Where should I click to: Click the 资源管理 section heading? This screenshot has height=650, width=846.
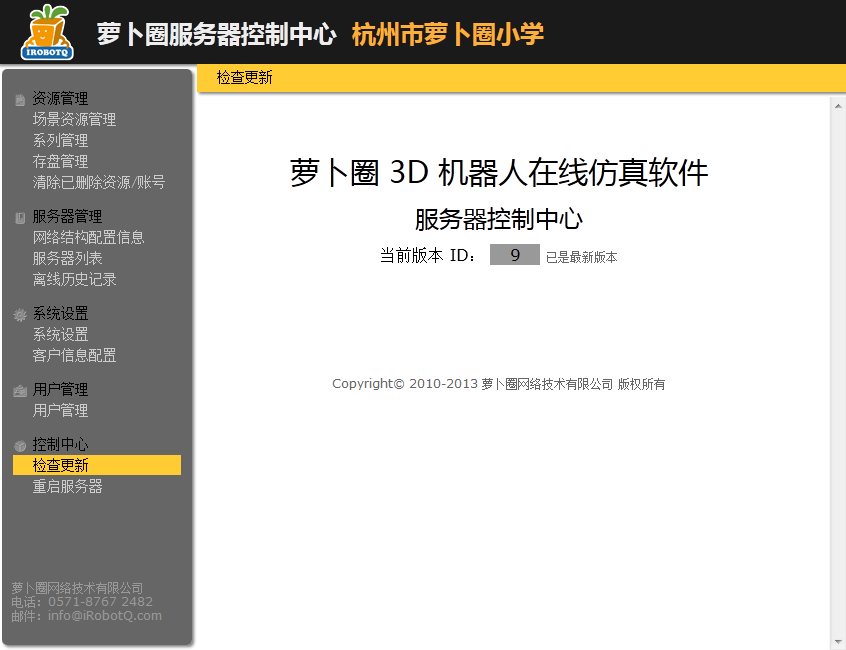[x=60, y=98]
